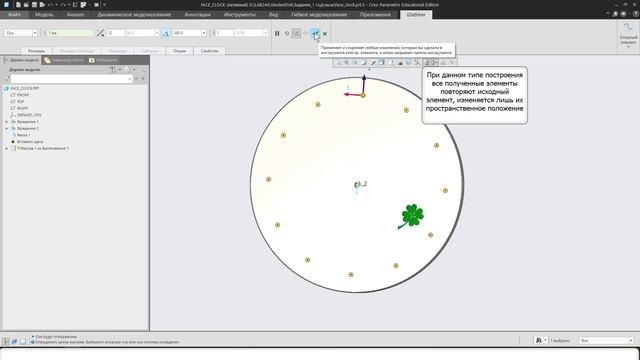Switch to the Инструменты ribbon tab
This screenshot has width=640, height=360.
(240, 14)
